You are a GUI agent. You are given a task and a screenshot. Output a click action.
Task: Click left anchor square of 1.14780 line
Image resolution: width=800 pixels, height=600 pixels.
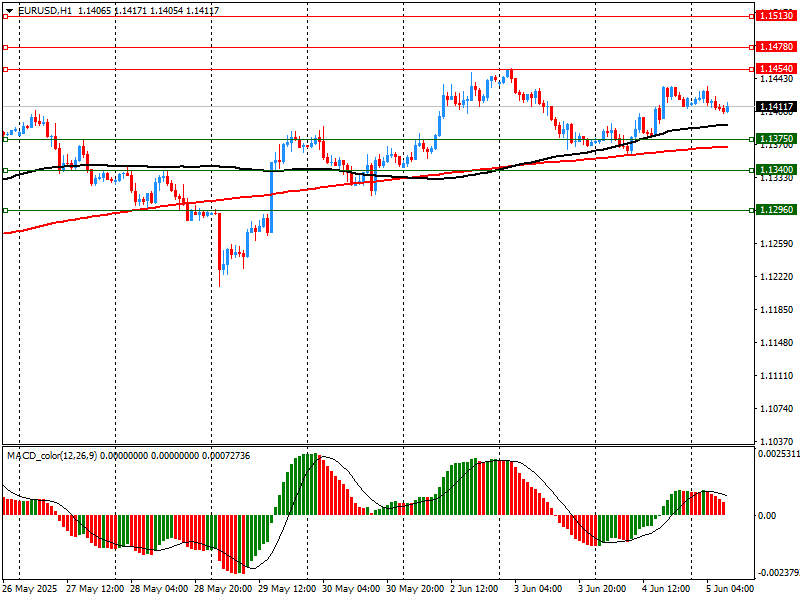[x=5, y=47]
